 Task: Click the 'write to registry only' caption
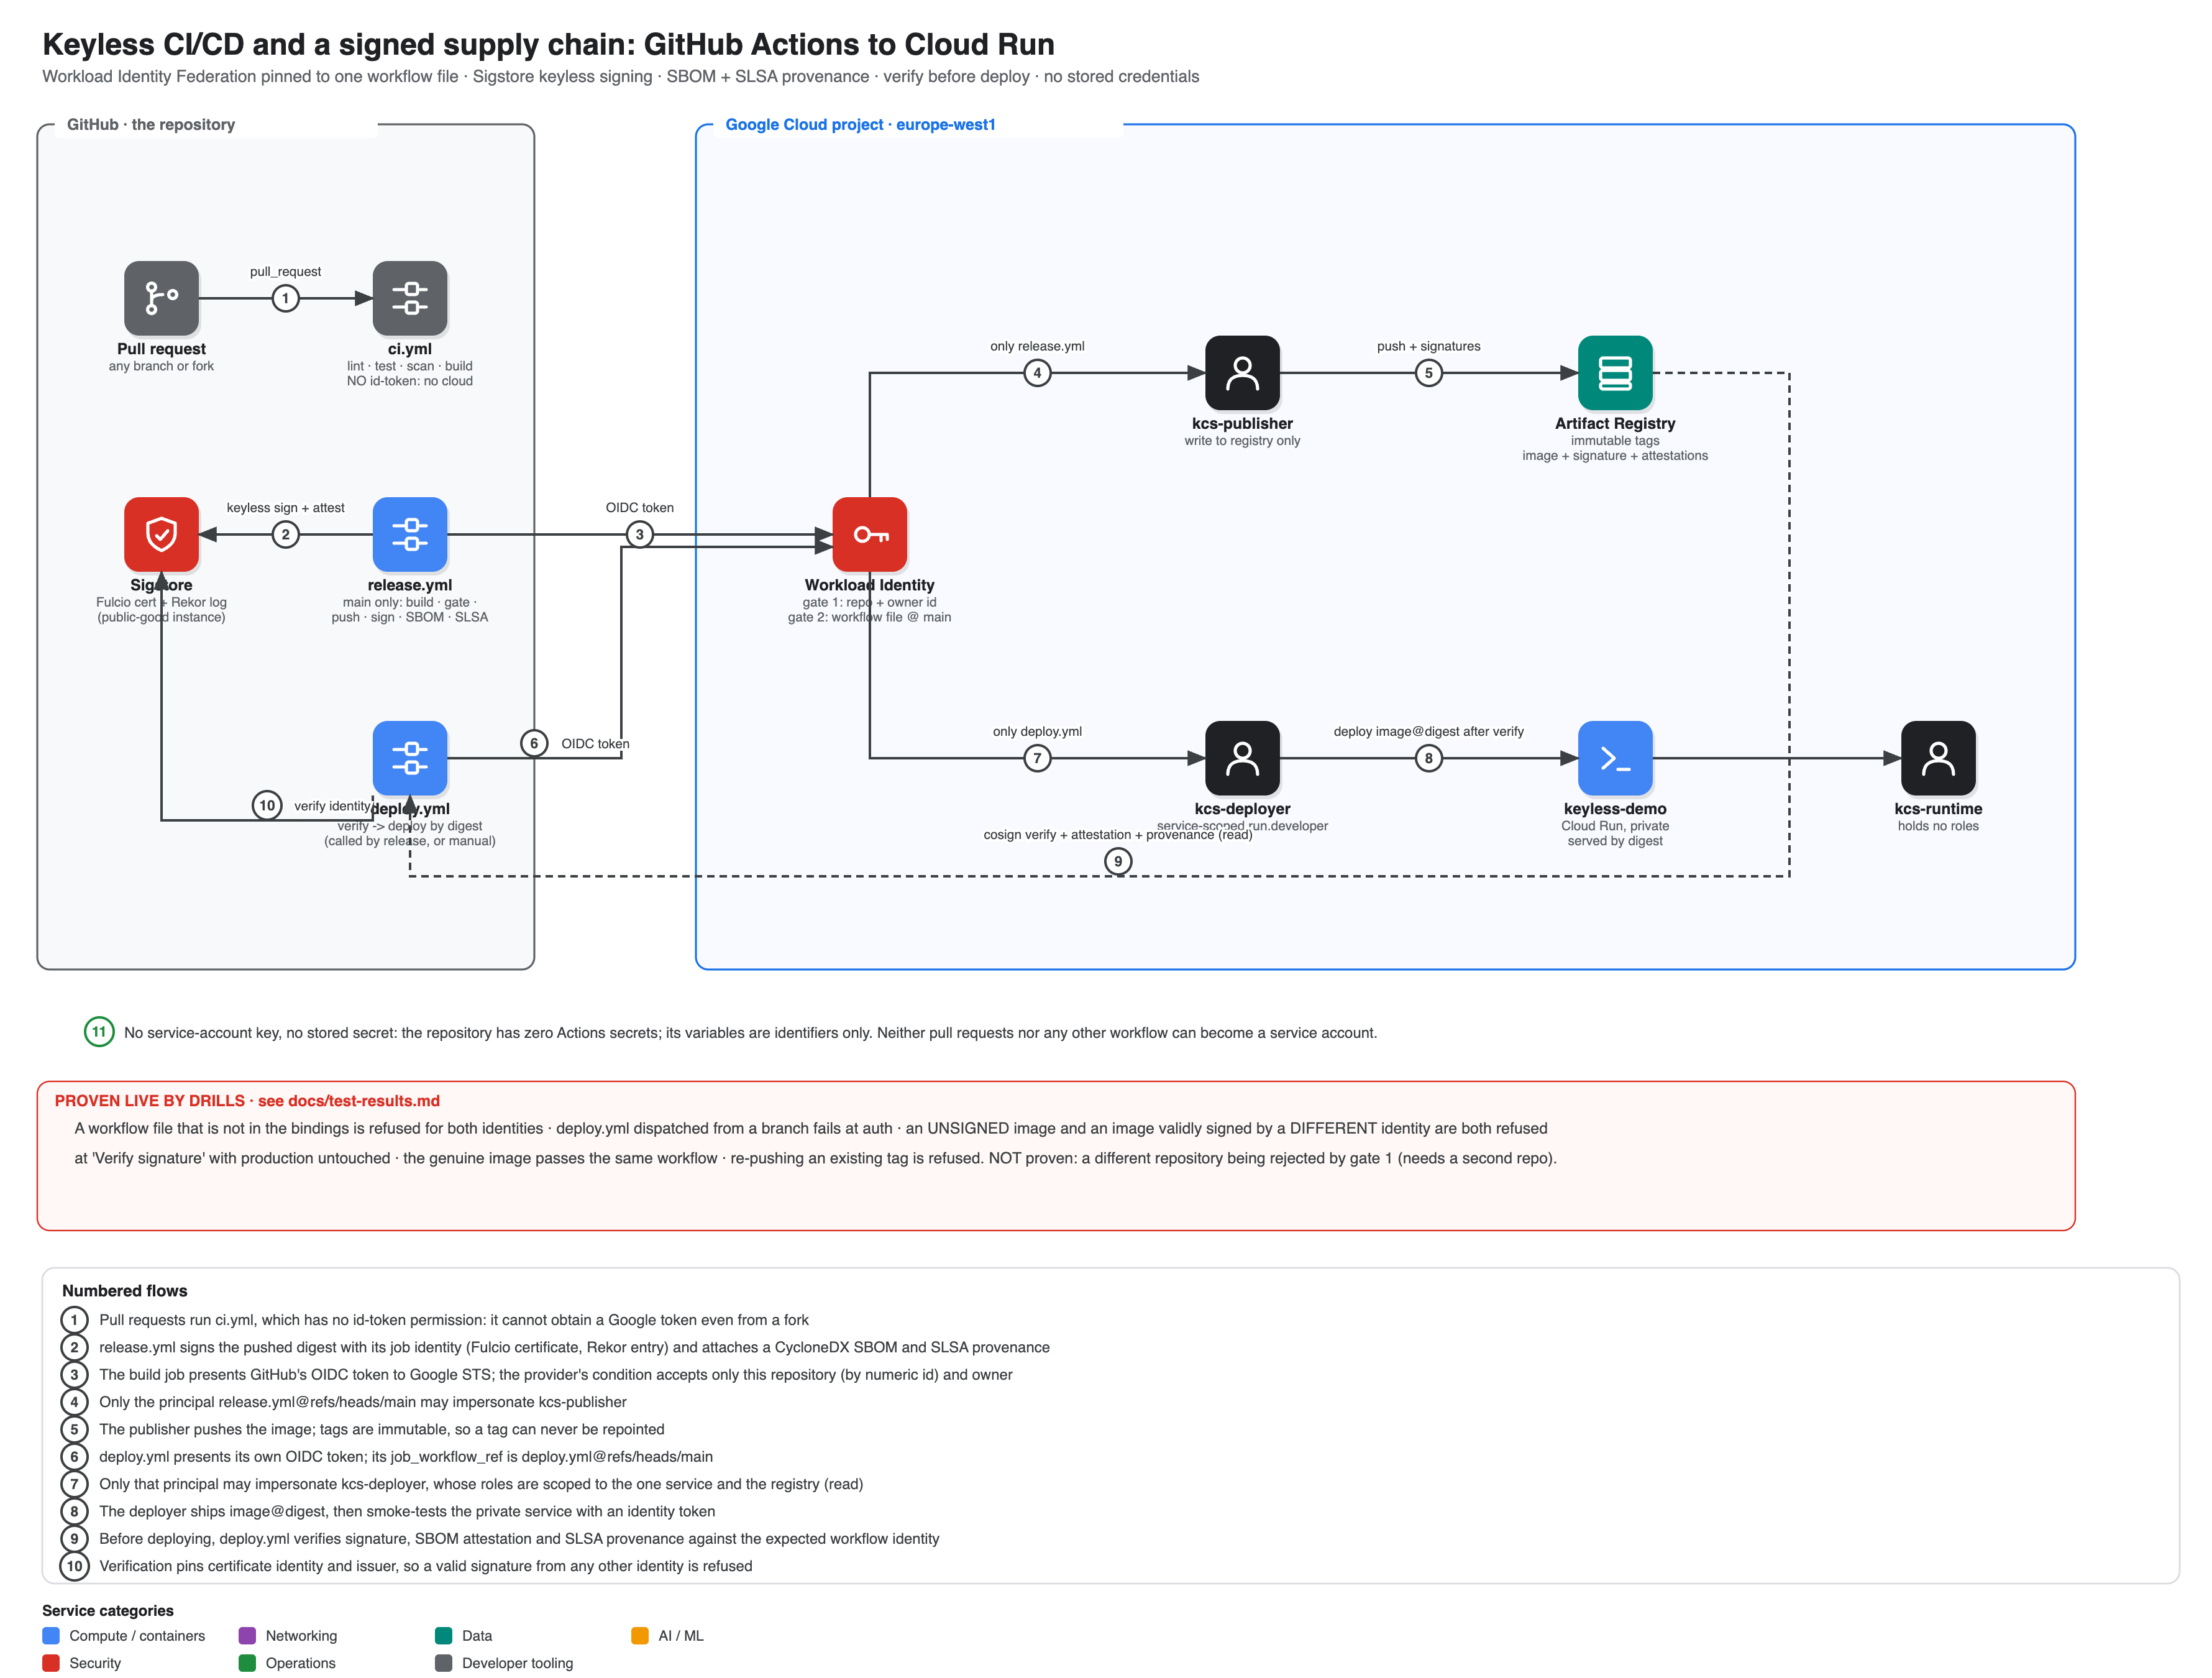1242,441
